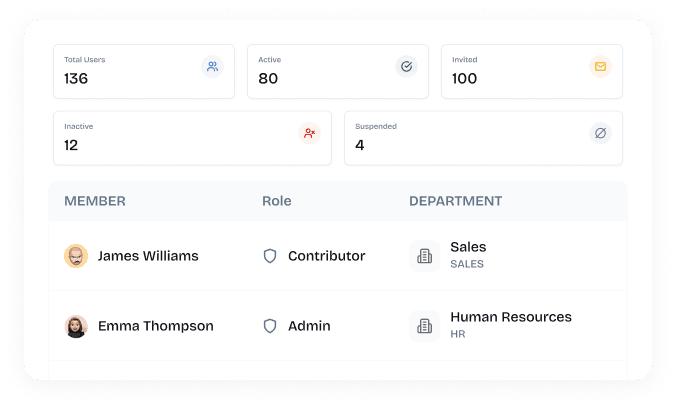This screenshot has width=676, height=408.
Task: Click the Active checkmark circle icon
Action: tap(407, 66)
